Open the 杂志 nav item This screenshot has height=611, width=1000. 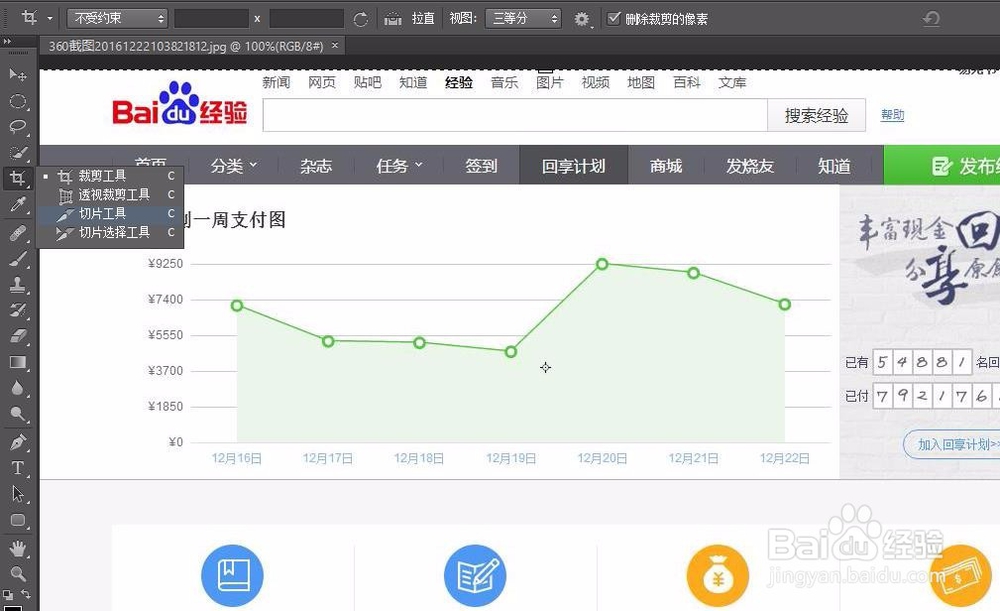click(316, 166)
